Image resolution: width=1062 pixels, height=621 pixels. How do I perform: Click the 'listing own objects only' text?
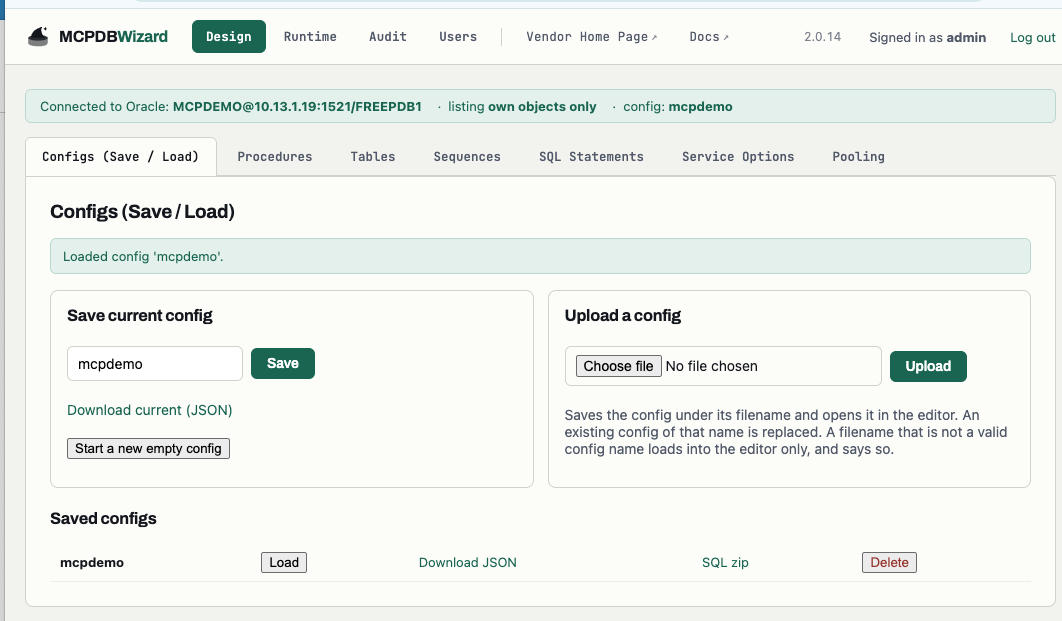(522, 106)
